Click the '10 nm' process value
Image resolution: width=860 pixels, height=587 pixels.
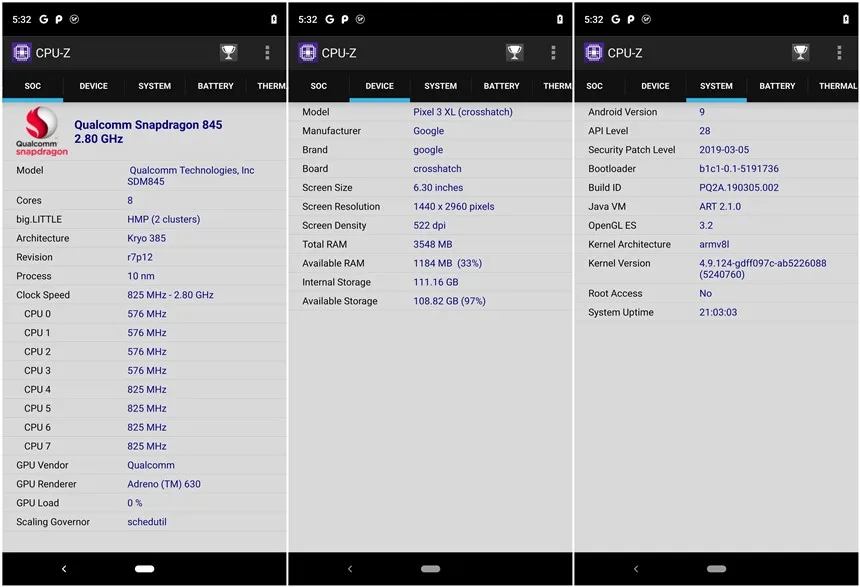click(141, 276)
